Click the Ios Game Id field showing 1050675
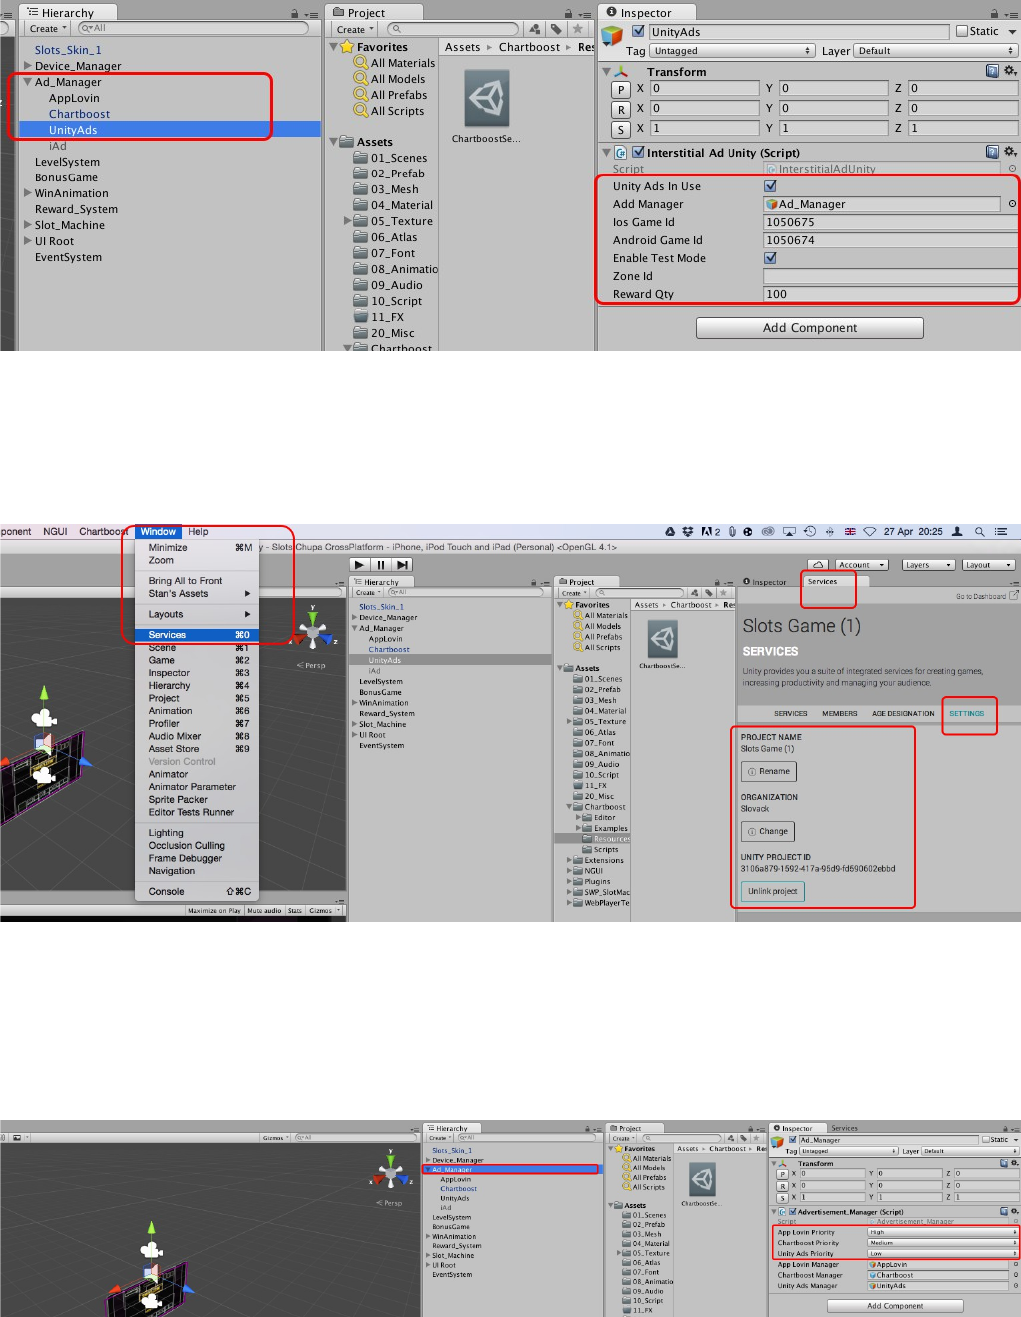 coord(889,222)
